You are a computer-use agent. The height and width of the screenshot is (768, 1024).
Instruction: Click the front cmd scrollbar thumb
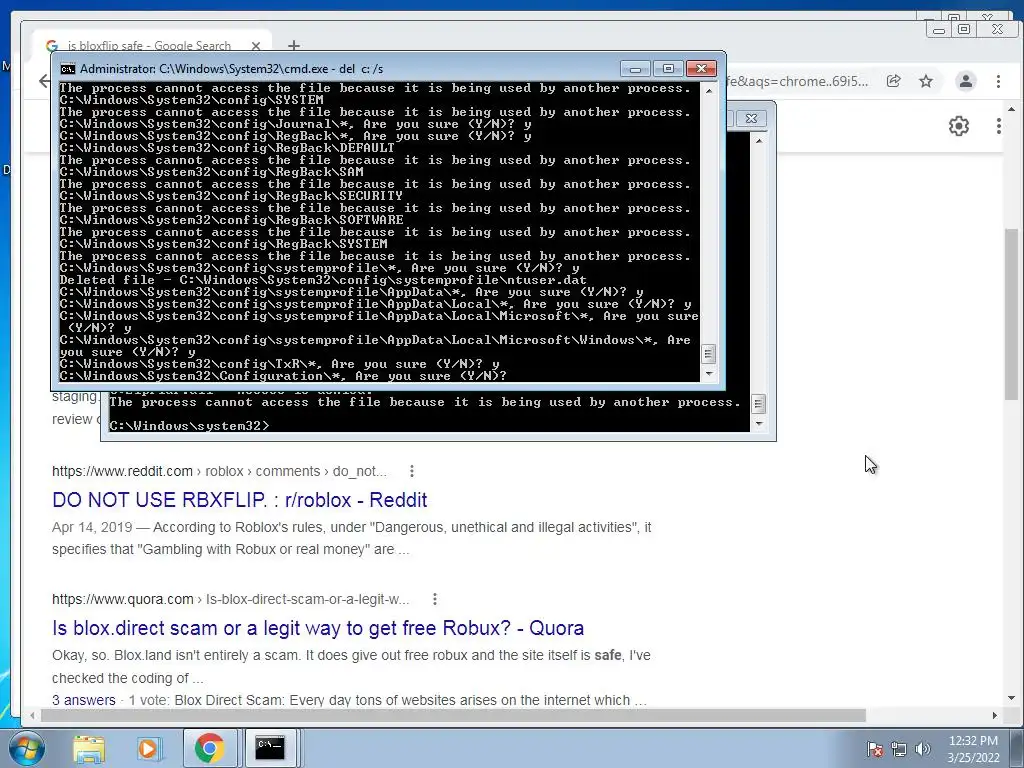coord(709,354)
